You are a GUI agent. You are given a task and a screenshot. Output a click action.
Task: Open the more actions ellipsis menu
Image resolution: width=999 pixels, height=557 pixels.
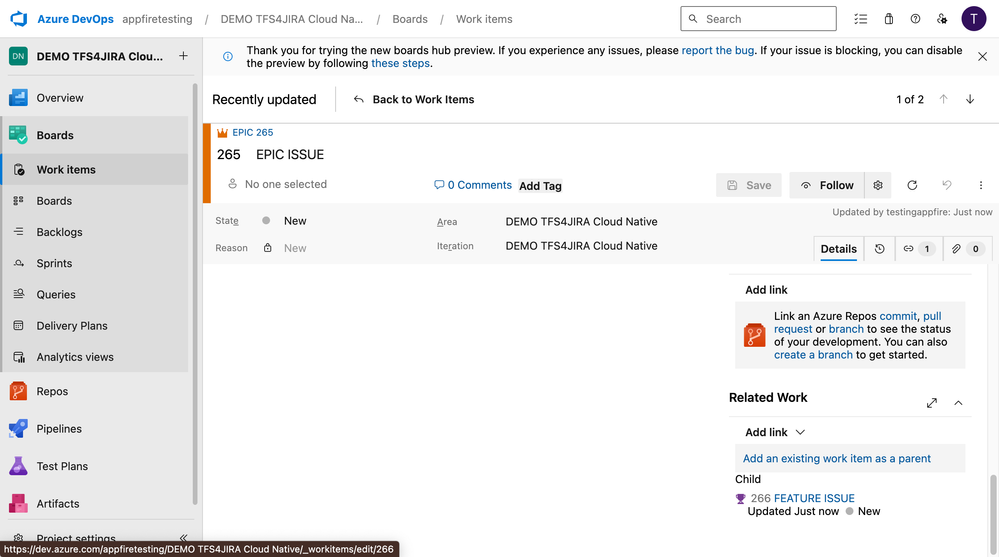click(x=981, y=185)
